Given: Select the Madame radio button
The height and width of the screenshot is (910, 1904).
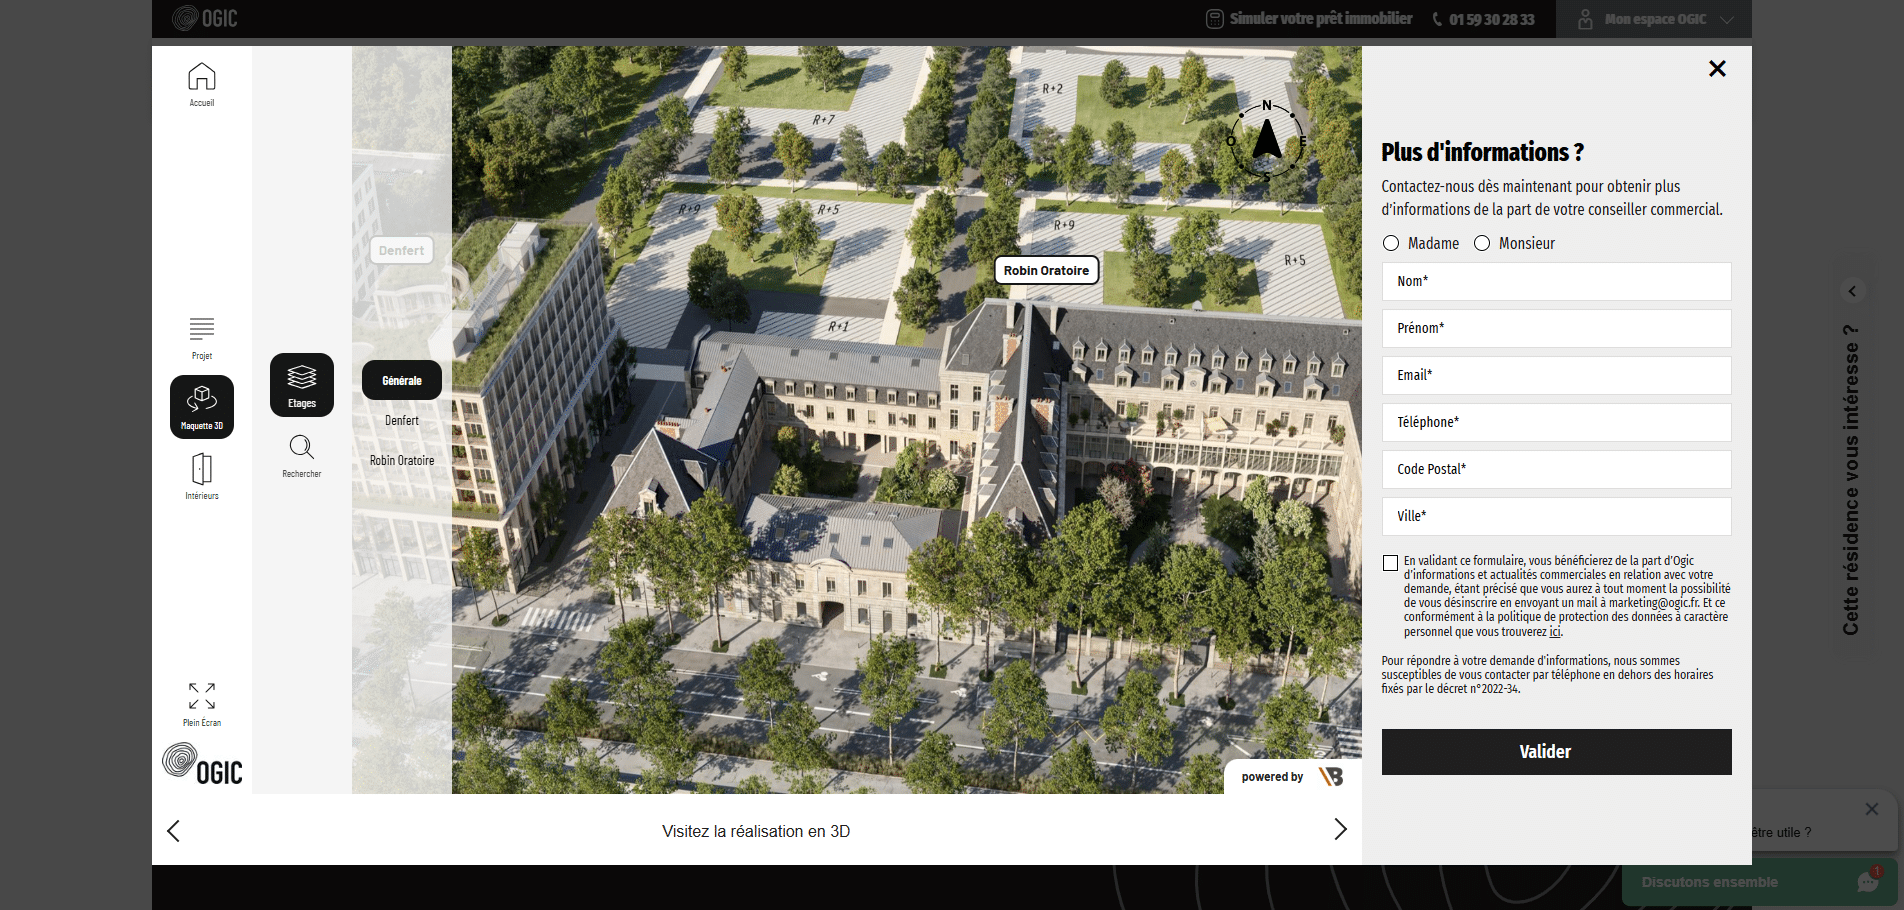Looking at the screenshot, I should tap(1391, 243).
